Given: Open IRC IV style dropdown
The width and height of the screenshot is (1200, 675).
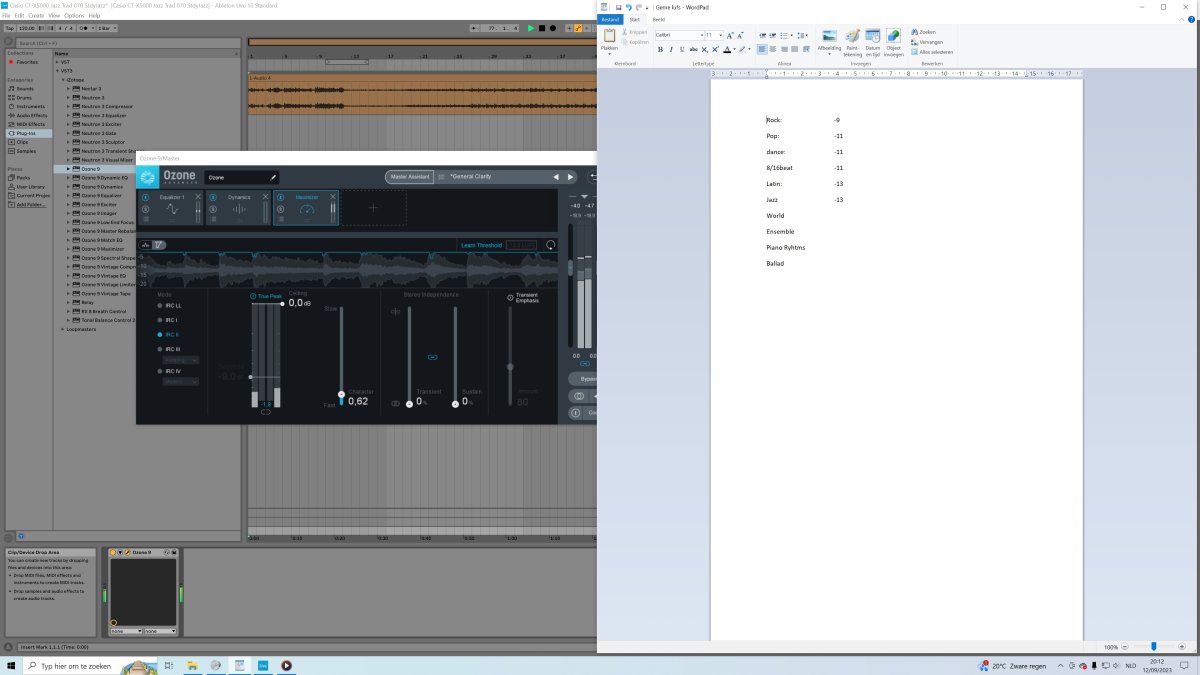Looking at the screenshot, I should click(181, 382).
